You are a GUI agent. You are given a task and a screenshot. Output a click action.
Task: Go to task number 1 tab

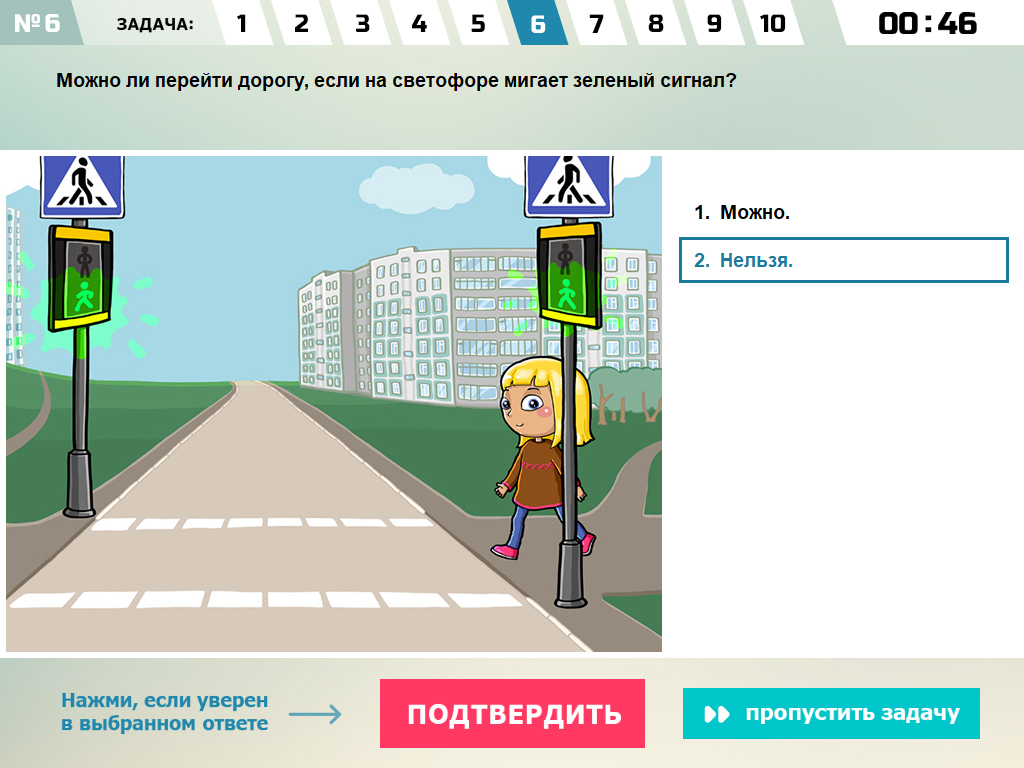[x=242, y=24]
